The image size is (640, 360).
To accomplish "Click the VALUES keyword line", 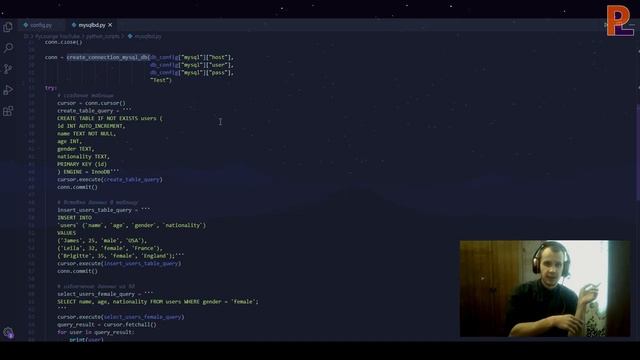I will pos(67,233).
